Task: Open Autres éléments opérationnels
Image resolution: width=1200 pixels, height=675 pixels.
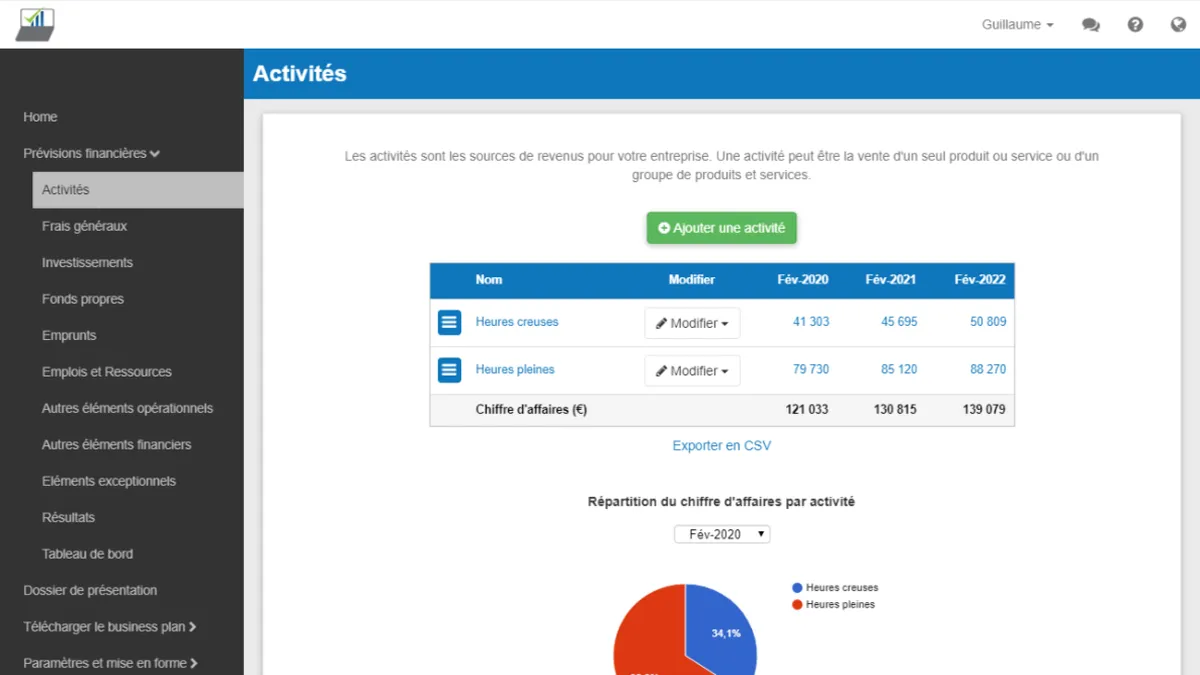Action: pos(127,408)
